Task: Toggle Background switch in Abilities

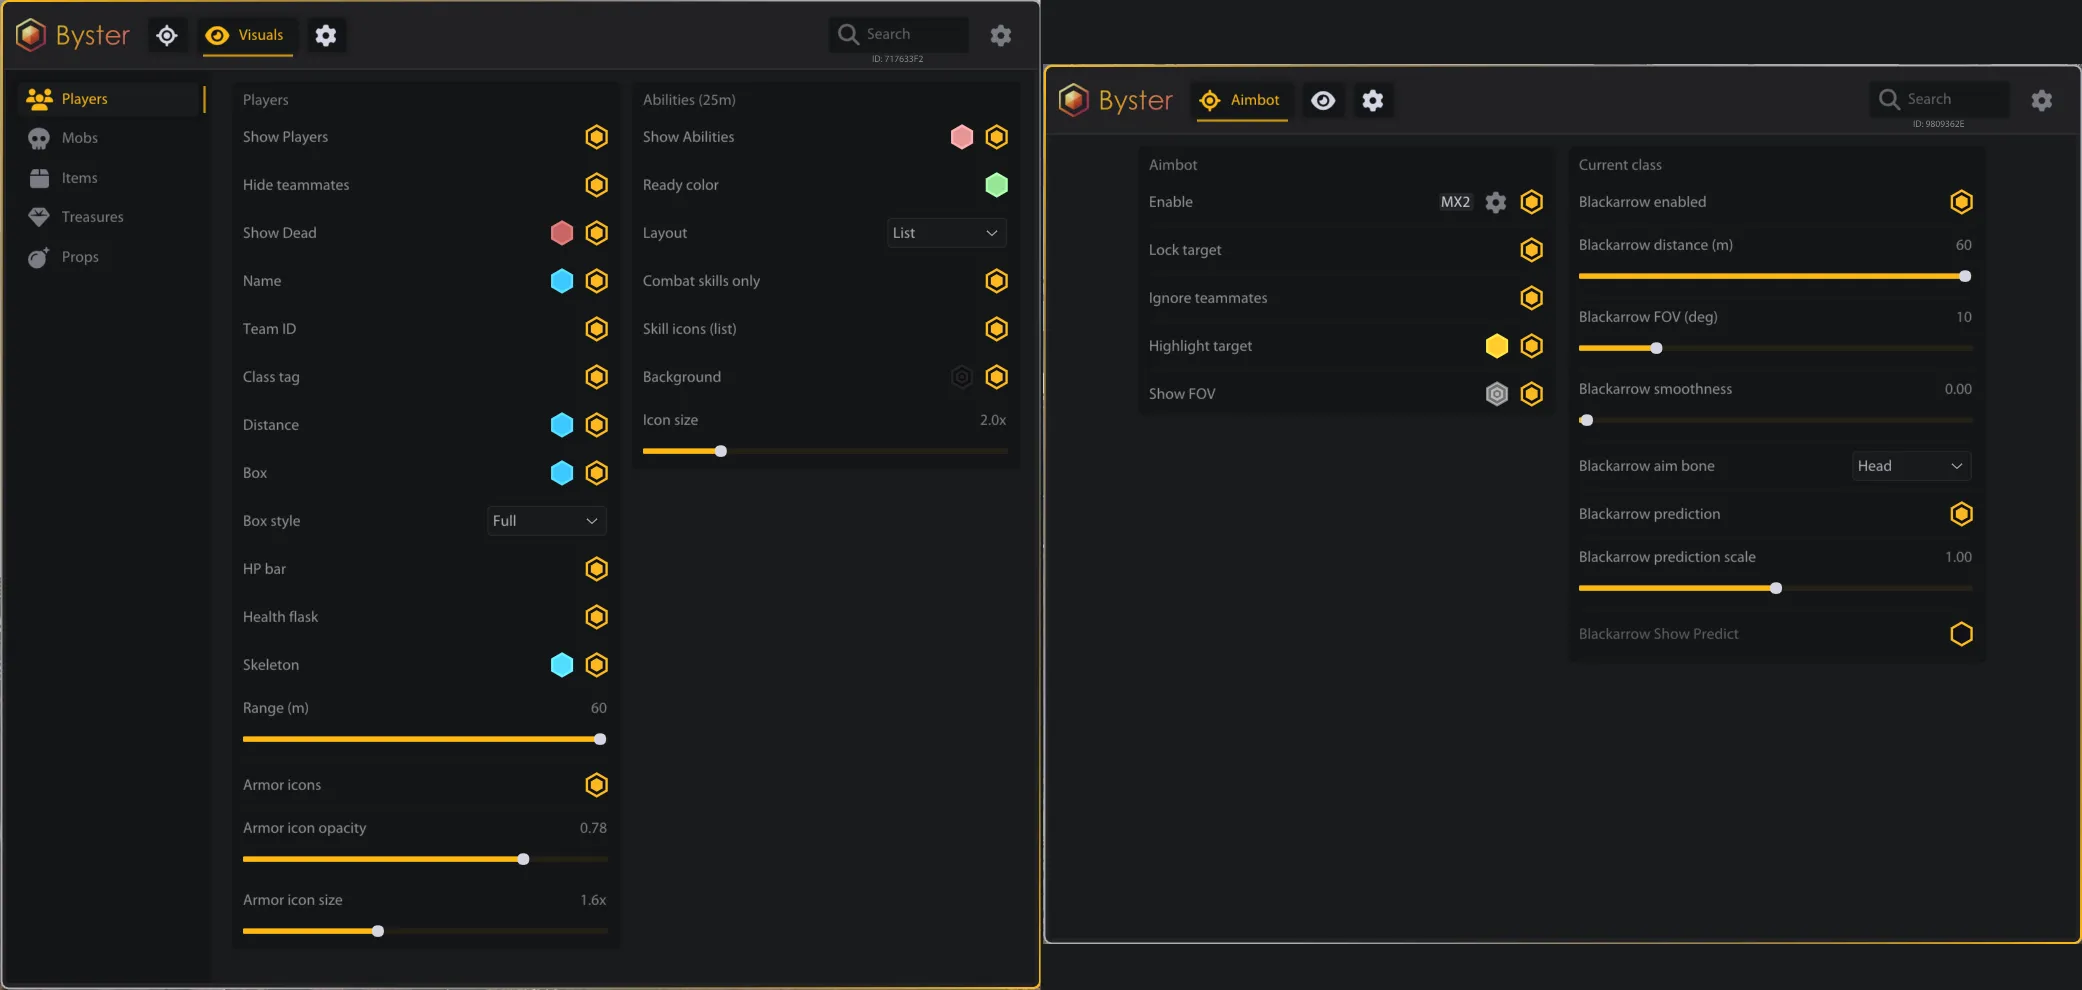Action: pos(997,377)
